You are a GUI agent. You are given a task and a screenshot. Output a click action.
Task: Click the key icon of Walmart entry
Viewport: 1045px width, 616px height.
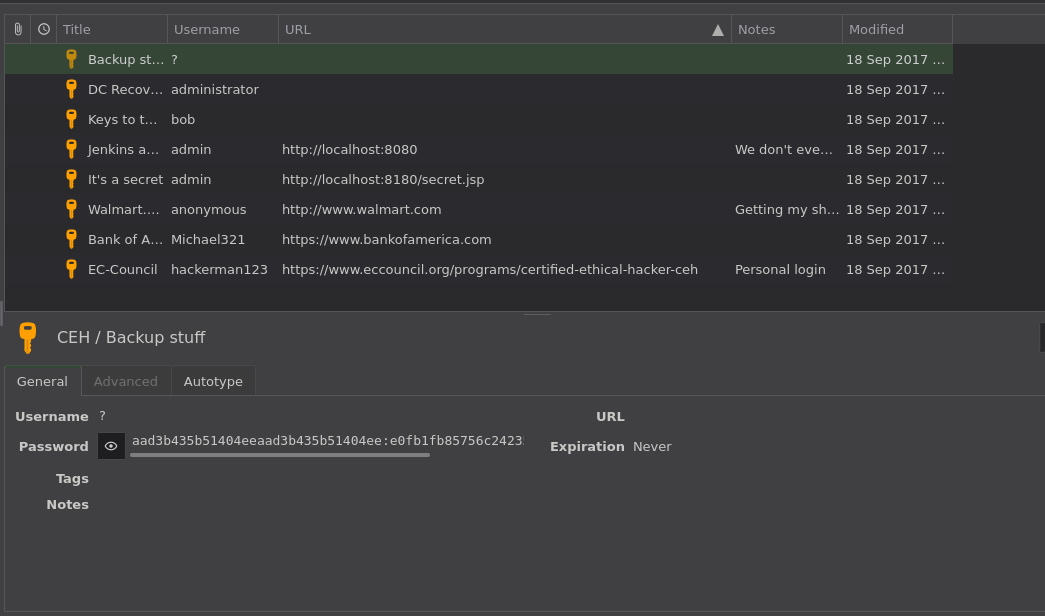[x=71, y=209]
